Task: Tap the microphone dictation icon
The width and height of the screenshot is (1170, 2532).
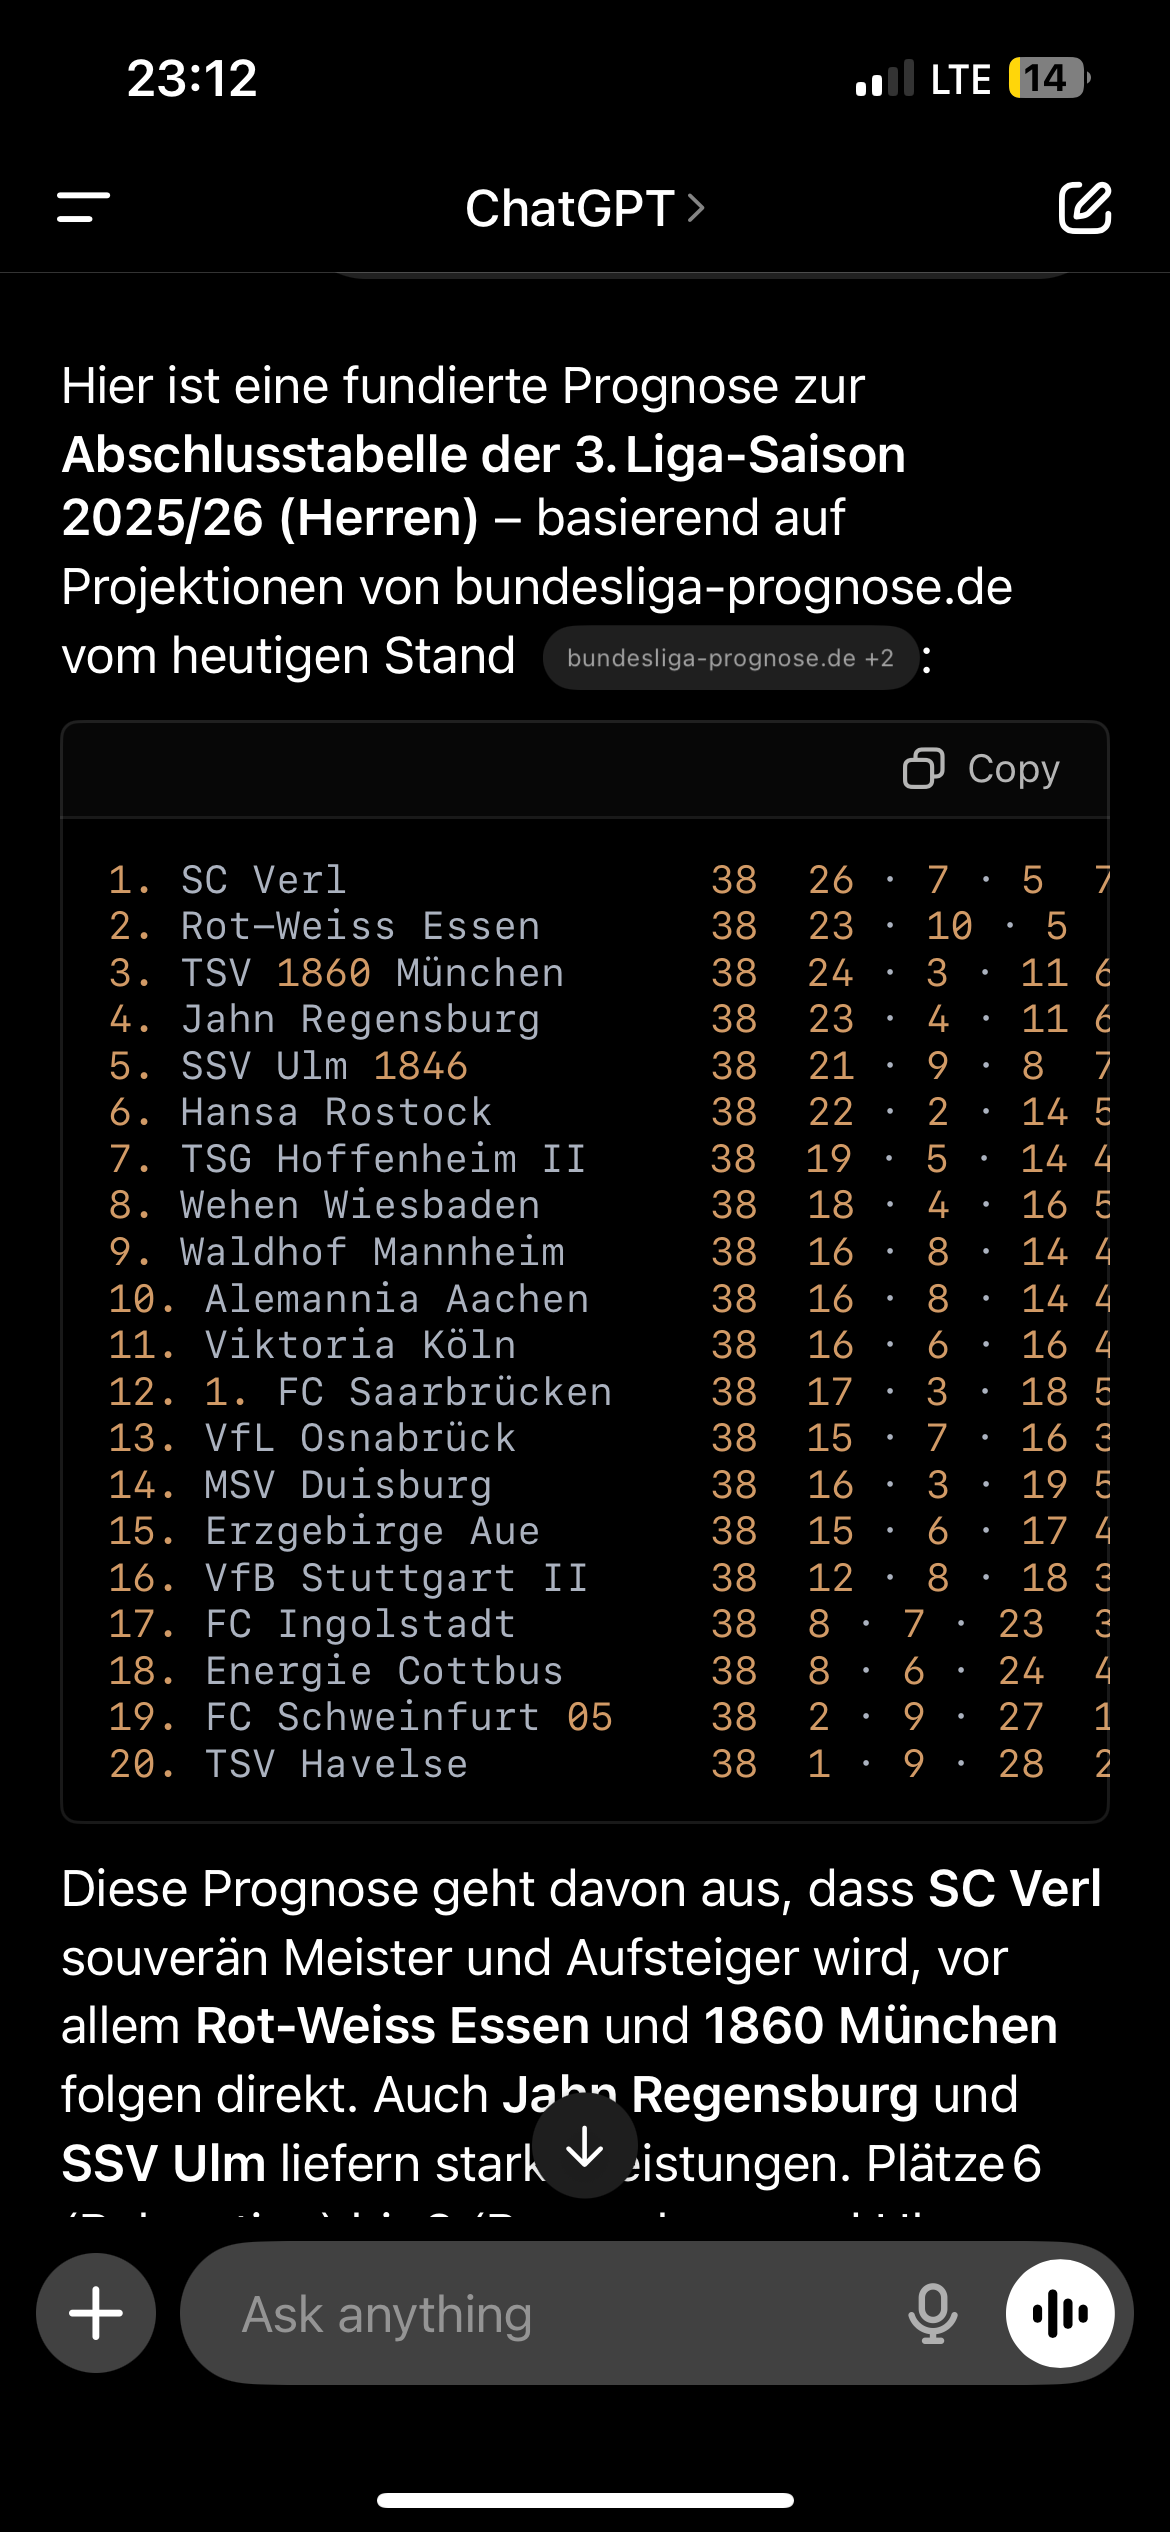Action: click(x=932, y=2313)
